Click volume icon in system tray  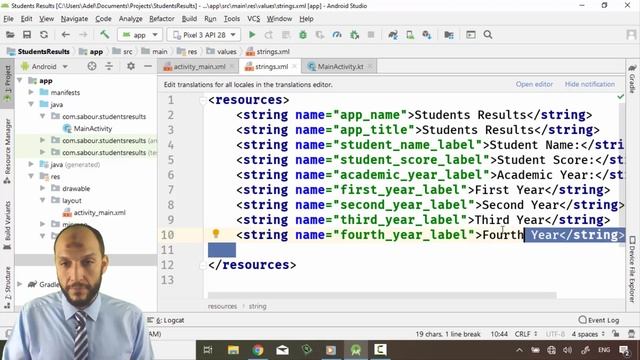click(568, 350)
